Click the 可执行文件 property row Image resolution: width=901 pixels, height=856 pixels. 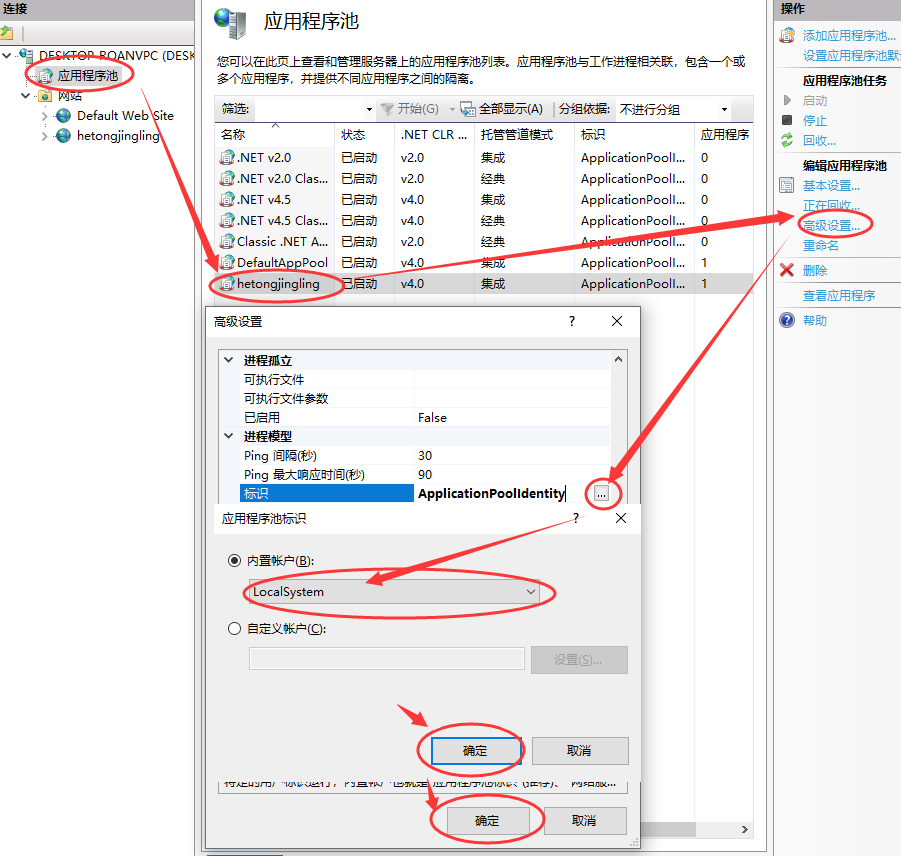425,380
